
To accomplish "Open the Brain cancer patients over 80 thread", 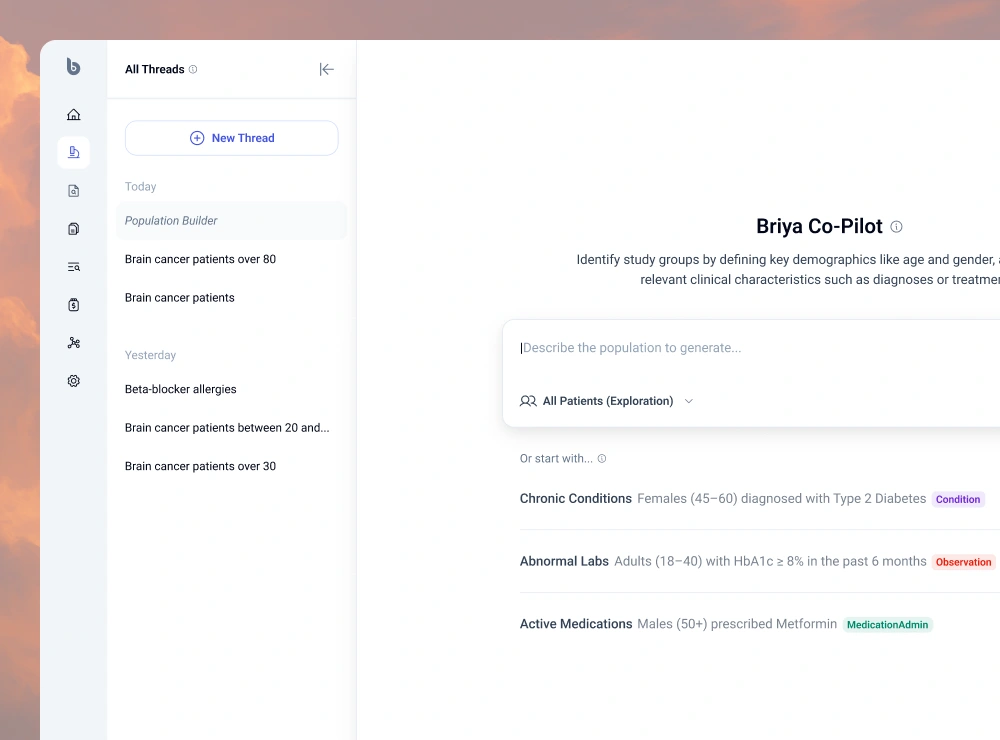I will (200, 259).
